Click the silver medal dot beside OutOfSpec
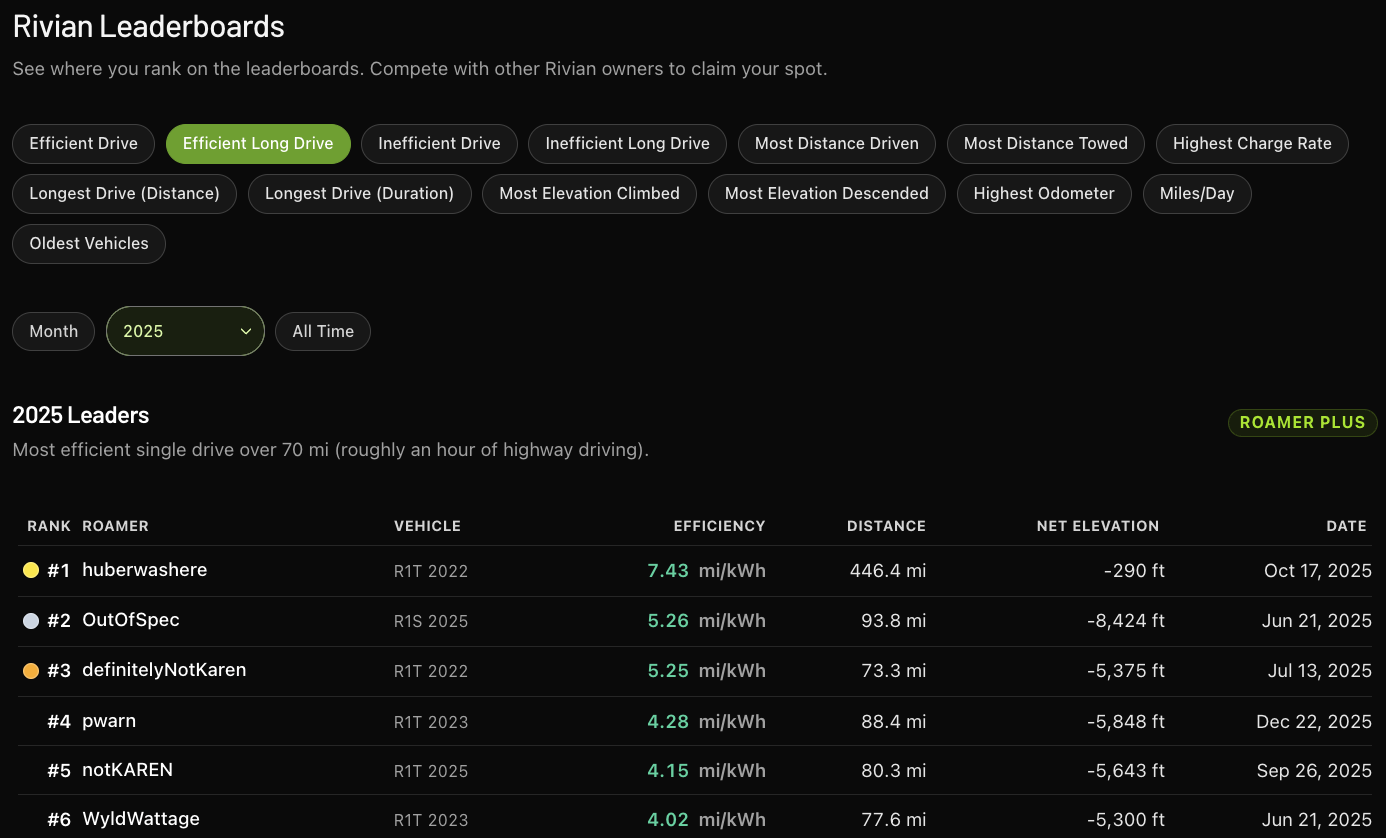The width and height of the screenshot is (1386, 838). [31, 621]
